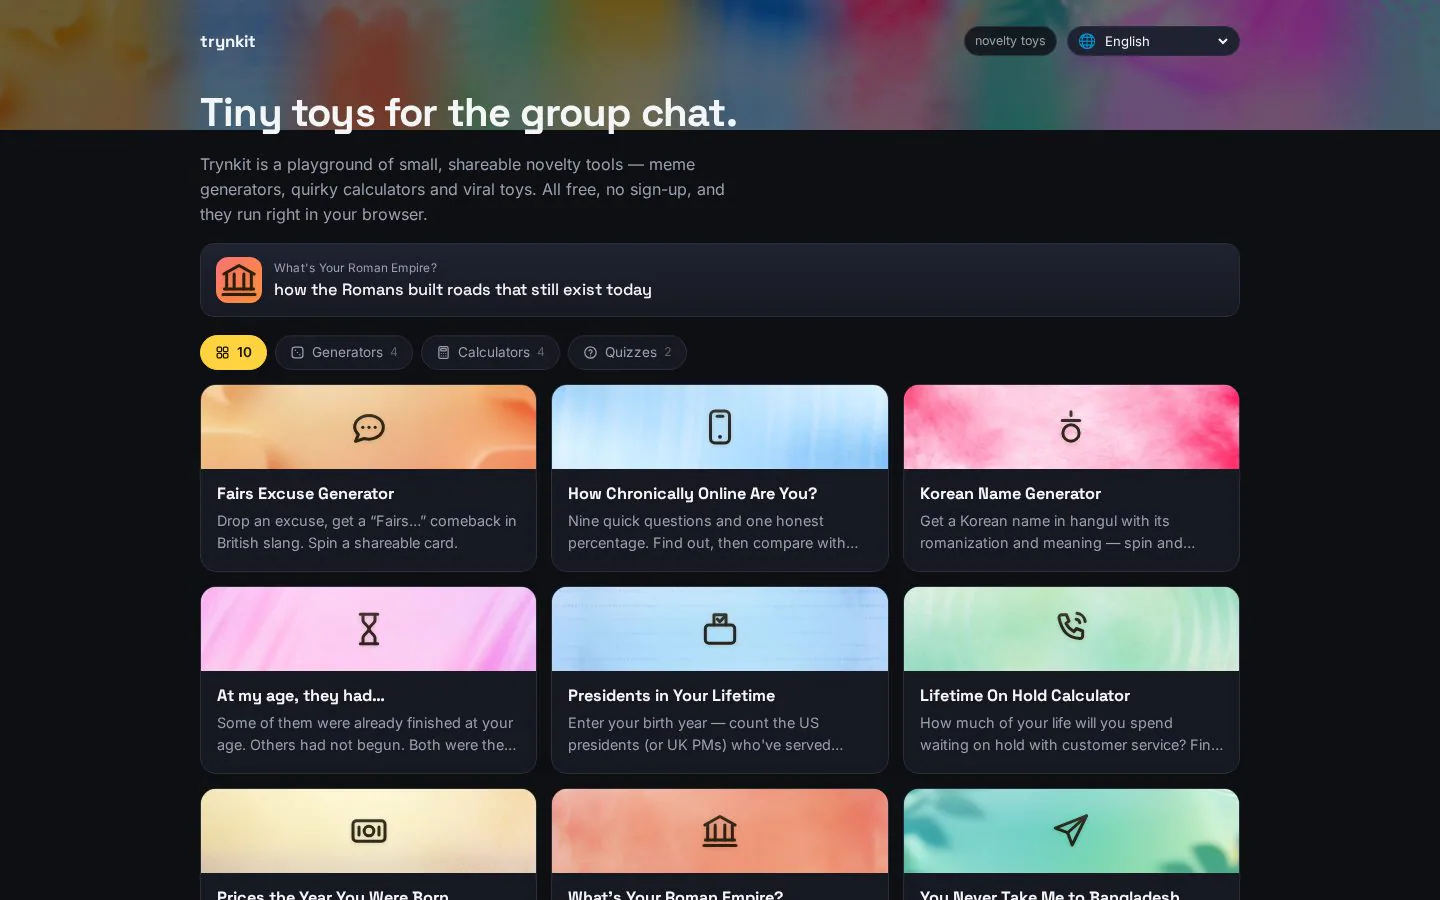Image resolution: width=1440 pixels, height=900 pixels.
Task: Click the phone call icon on Hold card
Action: [x=1071, y=627]
